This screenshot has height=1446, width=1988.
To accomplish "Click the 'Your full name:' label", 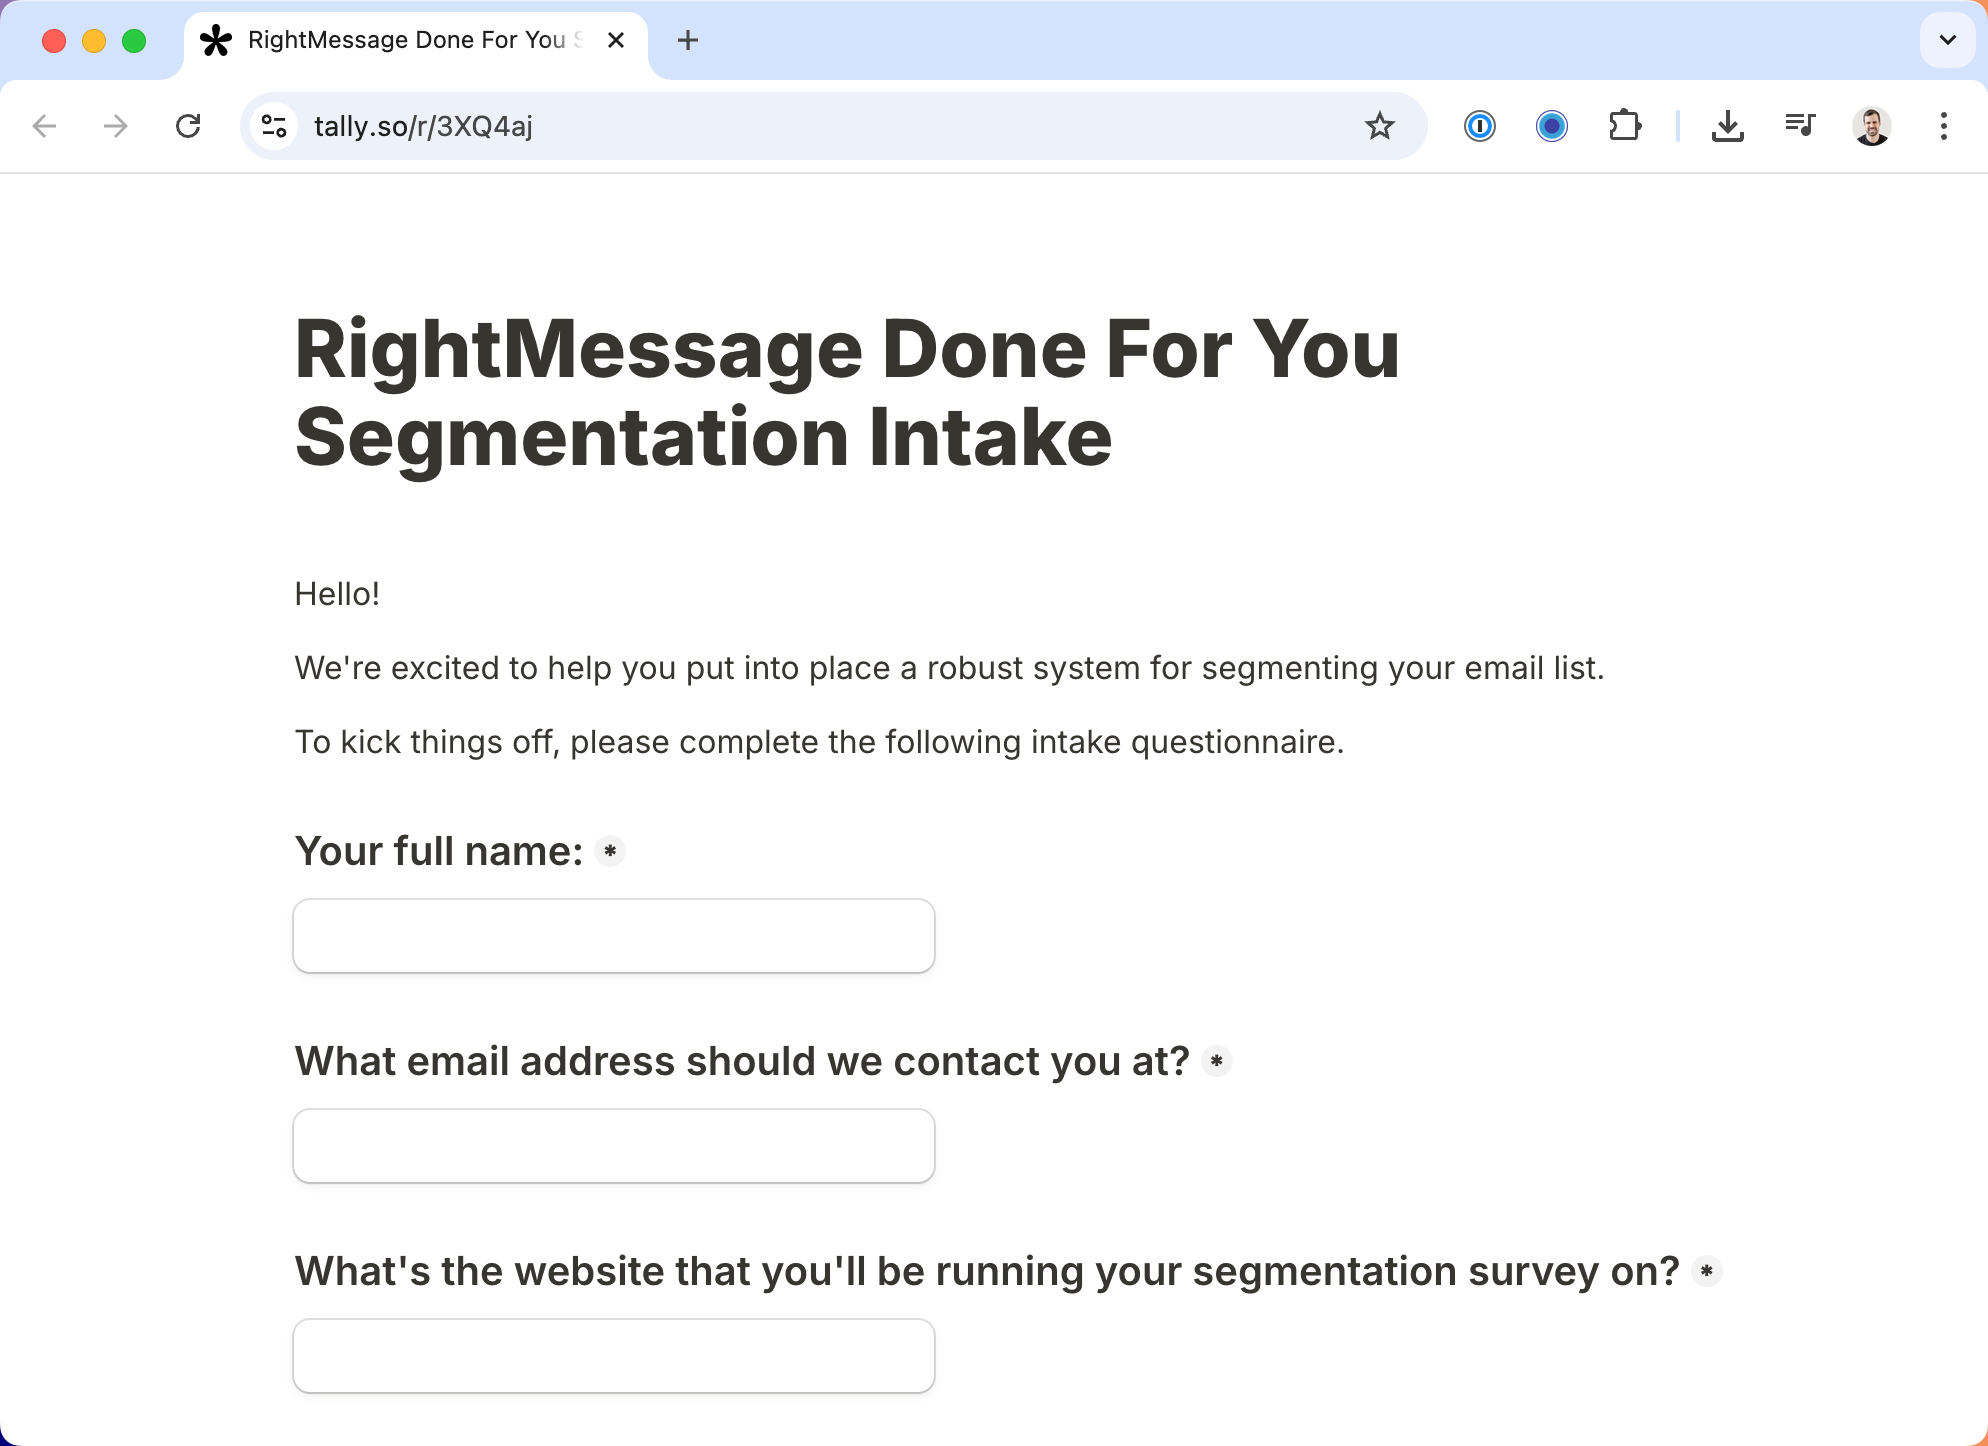I will point(439,852).
